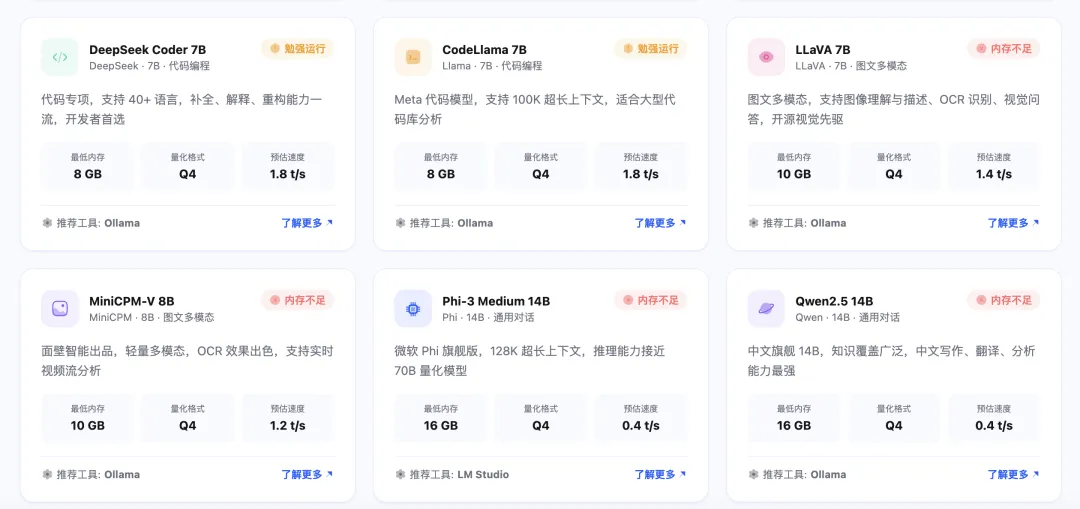
Task: Click the 1.2 t/s speed box on MiniCPM-V
Action: coord(288,417)
